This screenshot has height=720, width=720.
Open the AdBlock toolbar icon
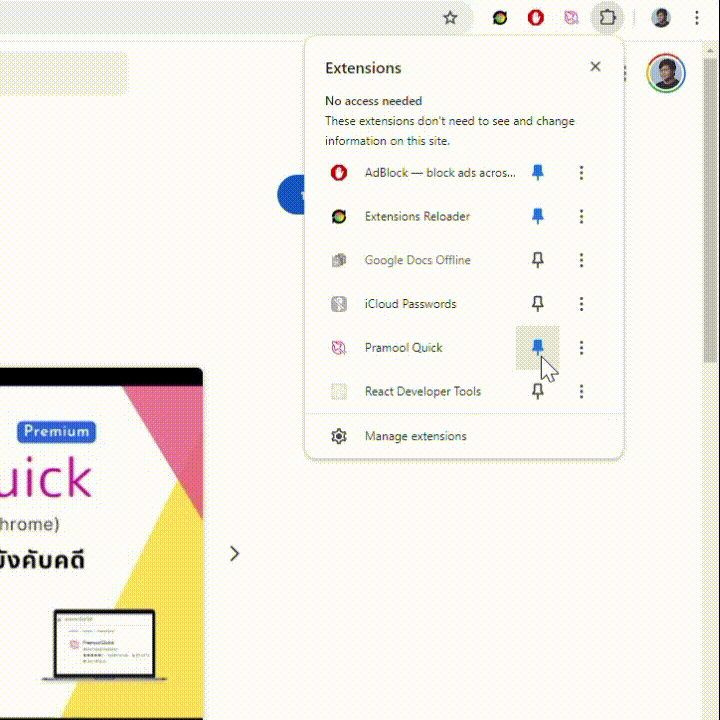pos(535,18)
